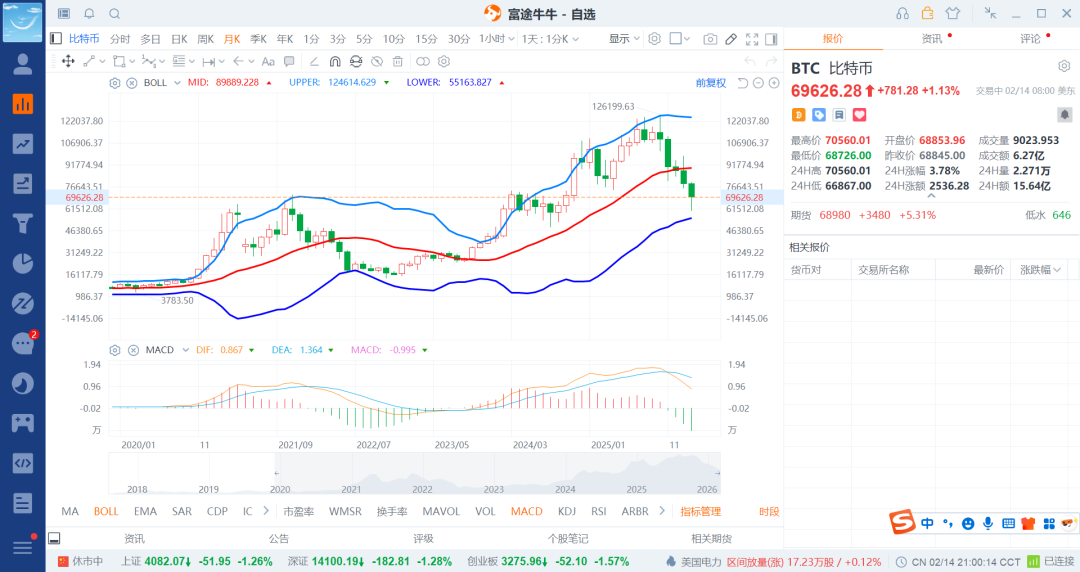Open 指标管理 indicator management
1080x572 pixels.
tap(700, 511)
